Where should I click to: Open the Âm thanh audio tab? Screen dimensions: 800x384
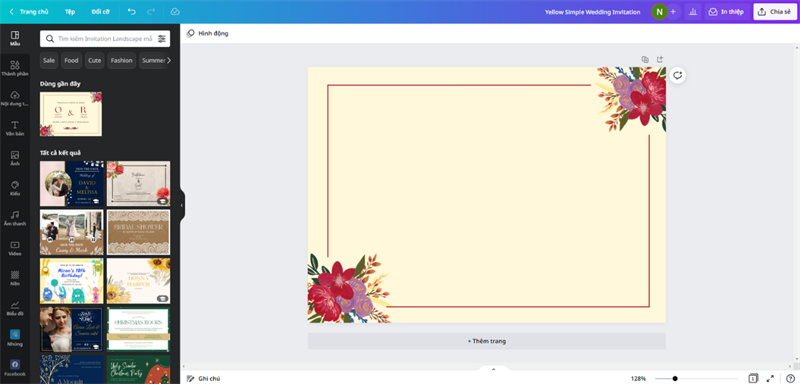pos(15,218)
